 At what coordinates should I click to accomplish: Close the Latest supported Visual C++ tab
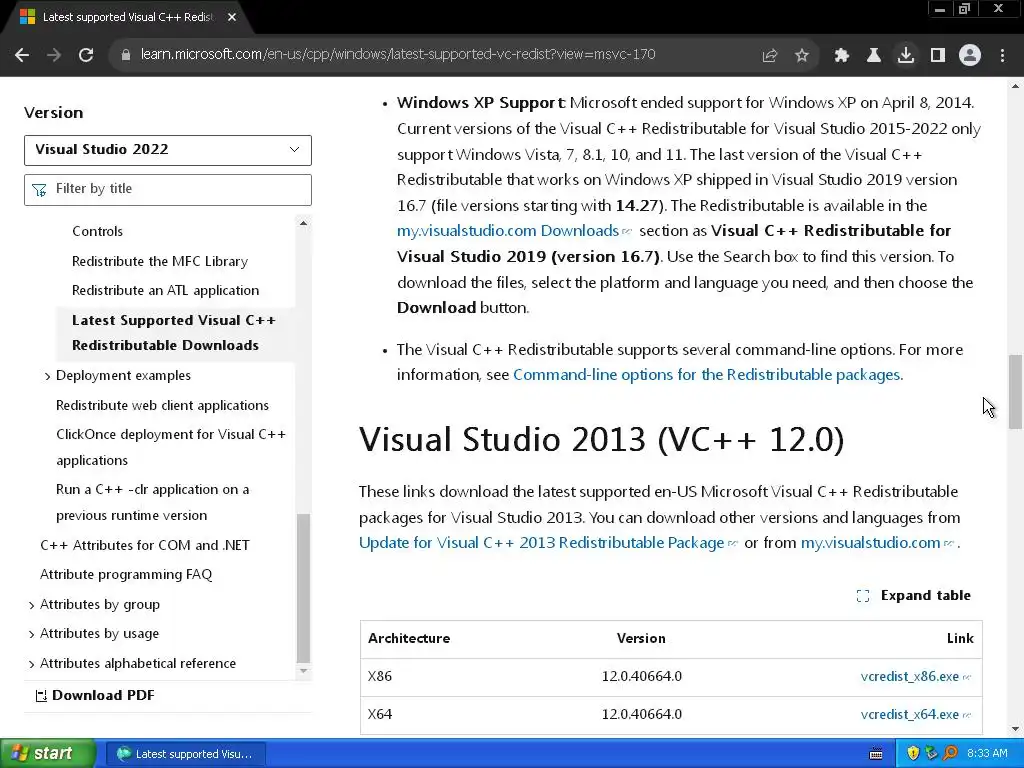[x=232, y=18]
